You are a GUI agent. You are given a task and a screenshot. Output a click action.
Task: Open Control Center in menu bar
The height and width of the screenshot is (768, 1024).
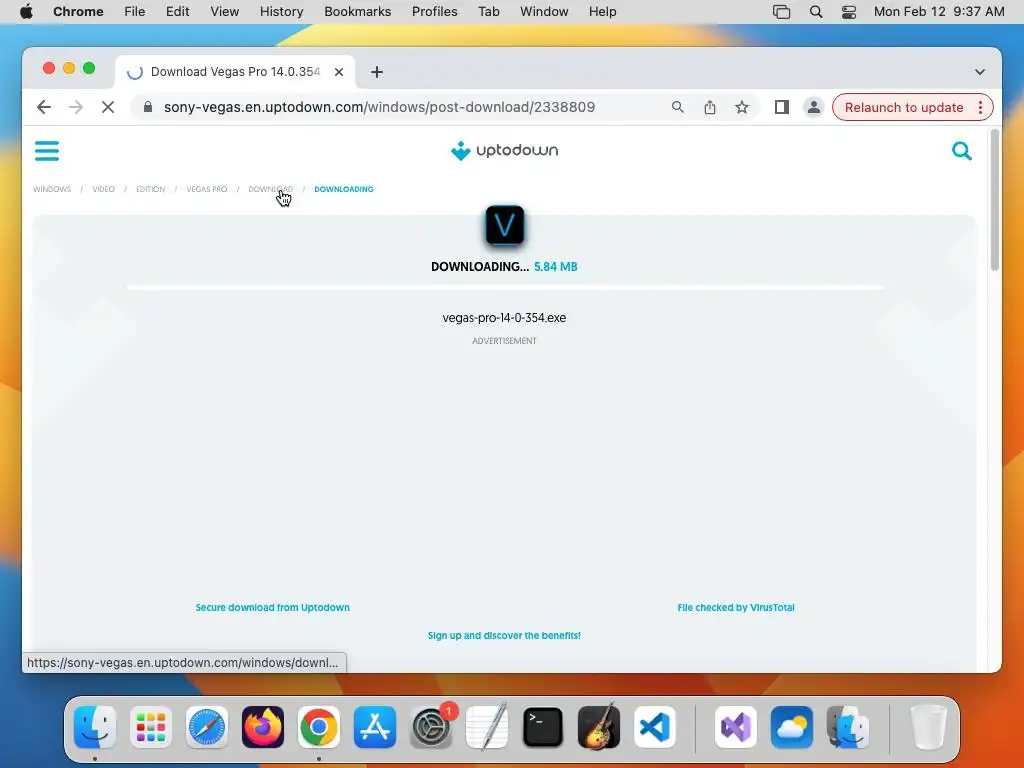coord(849,12)
